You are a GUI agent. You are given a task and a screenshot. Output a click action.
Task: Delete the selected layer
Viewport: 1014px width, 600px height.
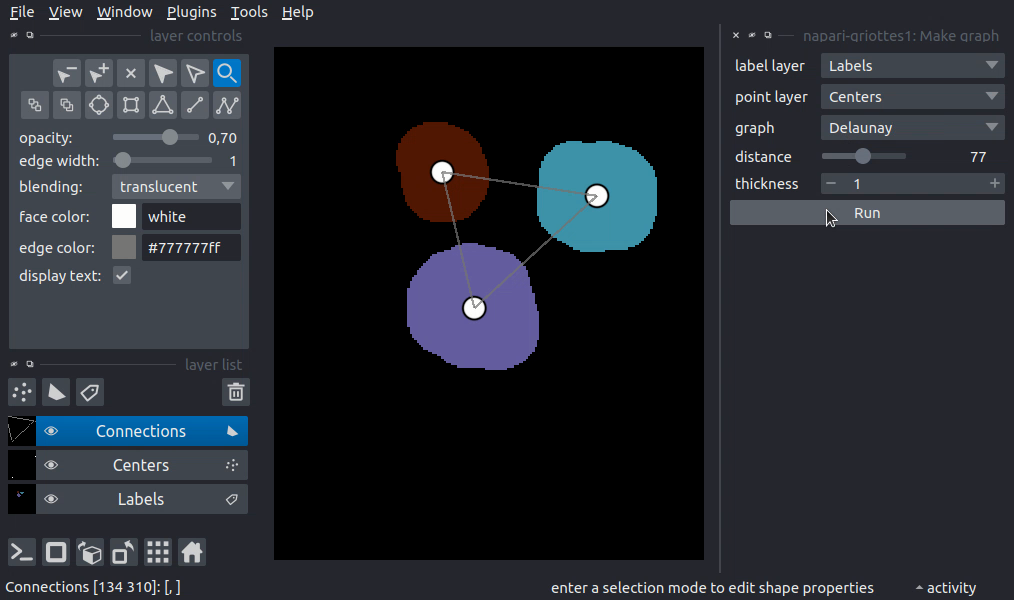235,392
